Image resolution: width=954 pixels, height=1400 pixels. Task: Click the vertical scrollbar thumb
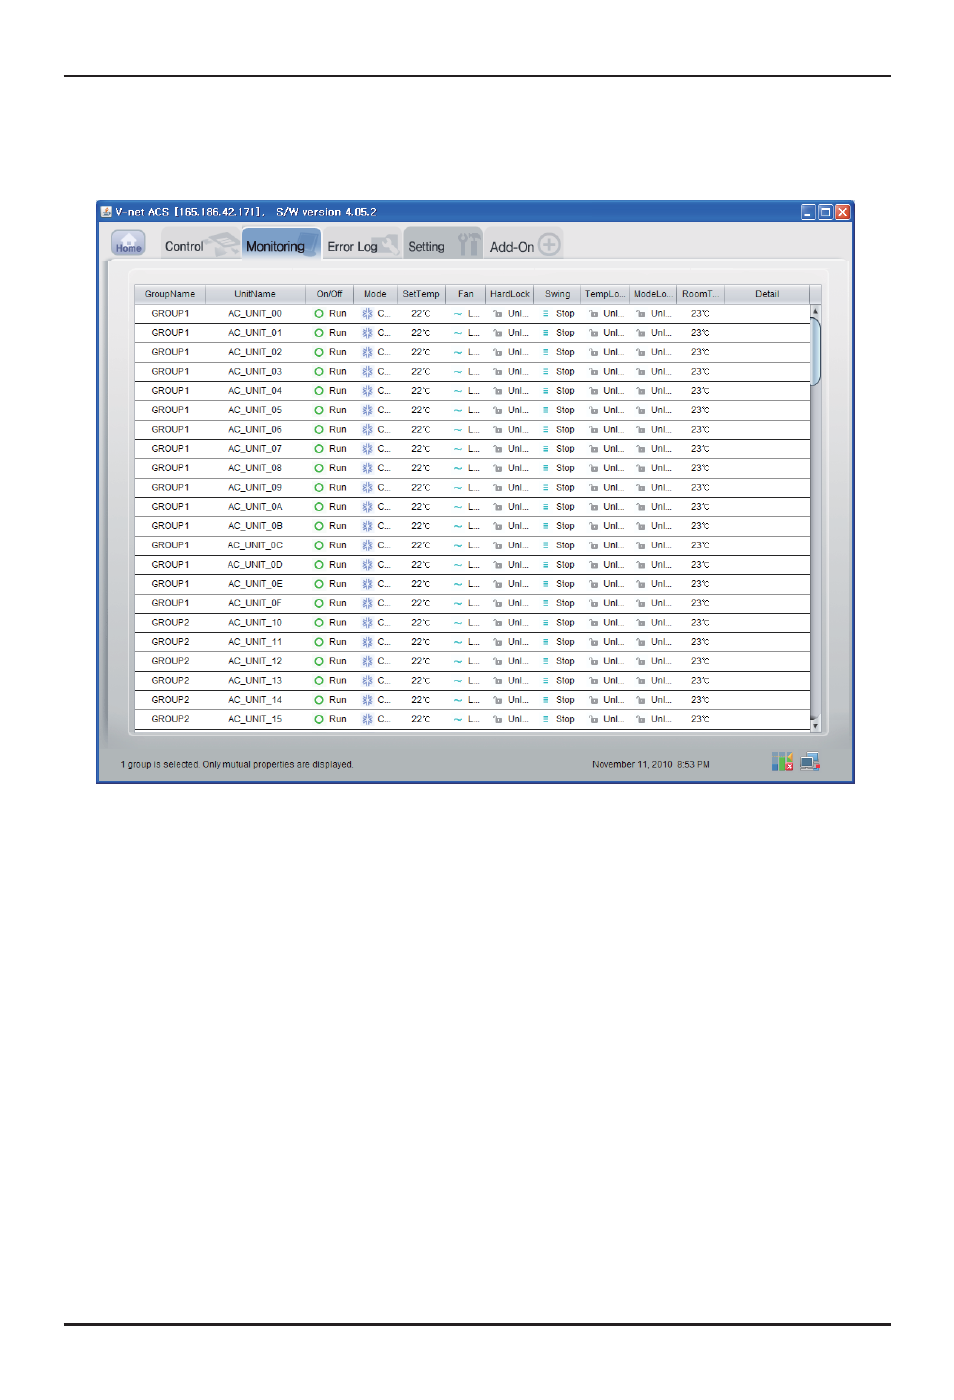pos(815,351)
